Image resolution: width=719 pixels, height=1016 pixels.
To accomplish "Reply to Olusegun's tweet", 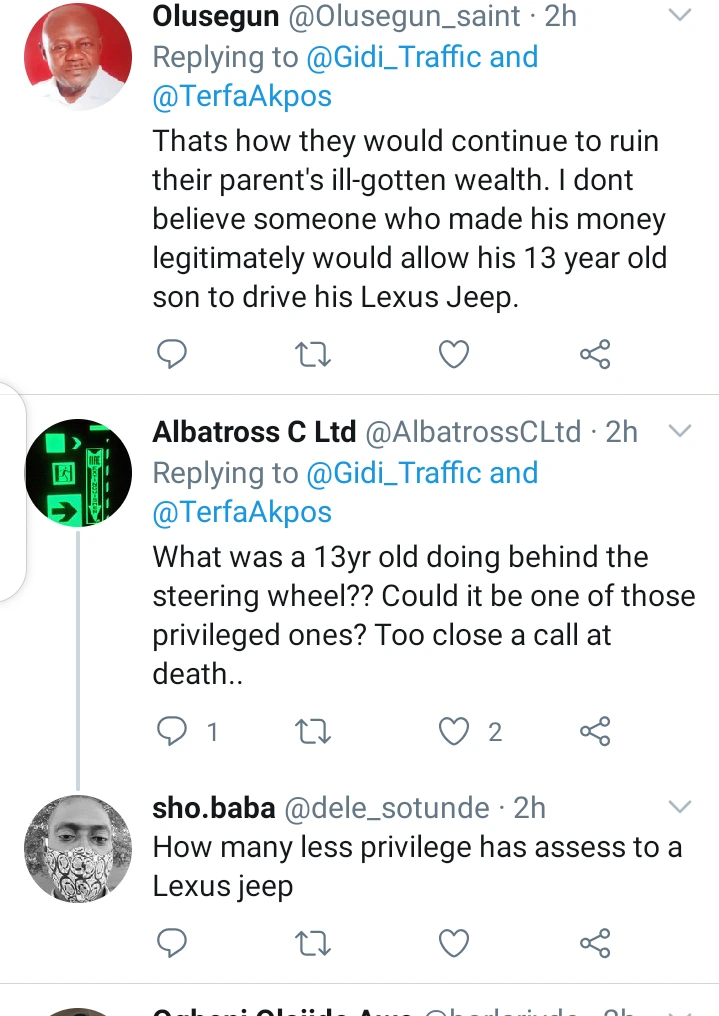I will [173, 354].
